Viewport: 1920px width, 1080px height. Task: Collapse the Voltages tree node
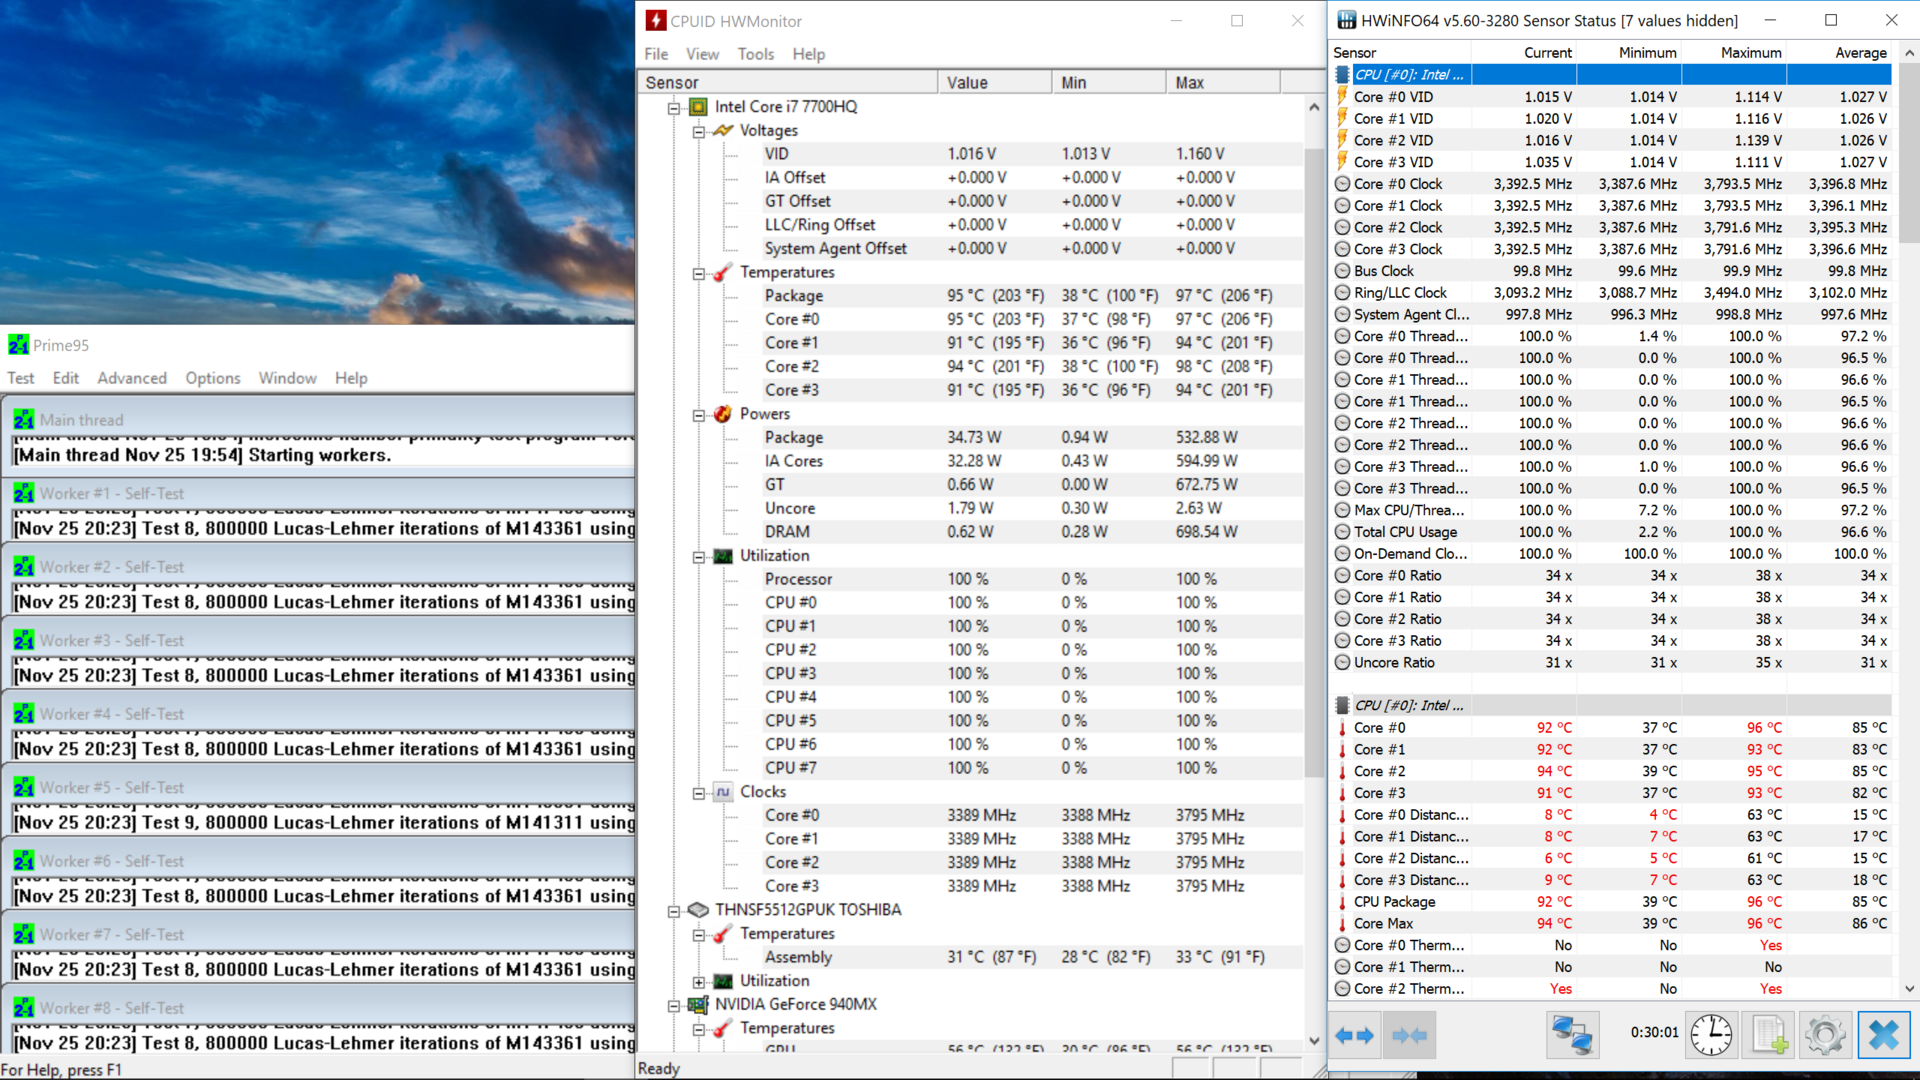(x=699, y=132)
